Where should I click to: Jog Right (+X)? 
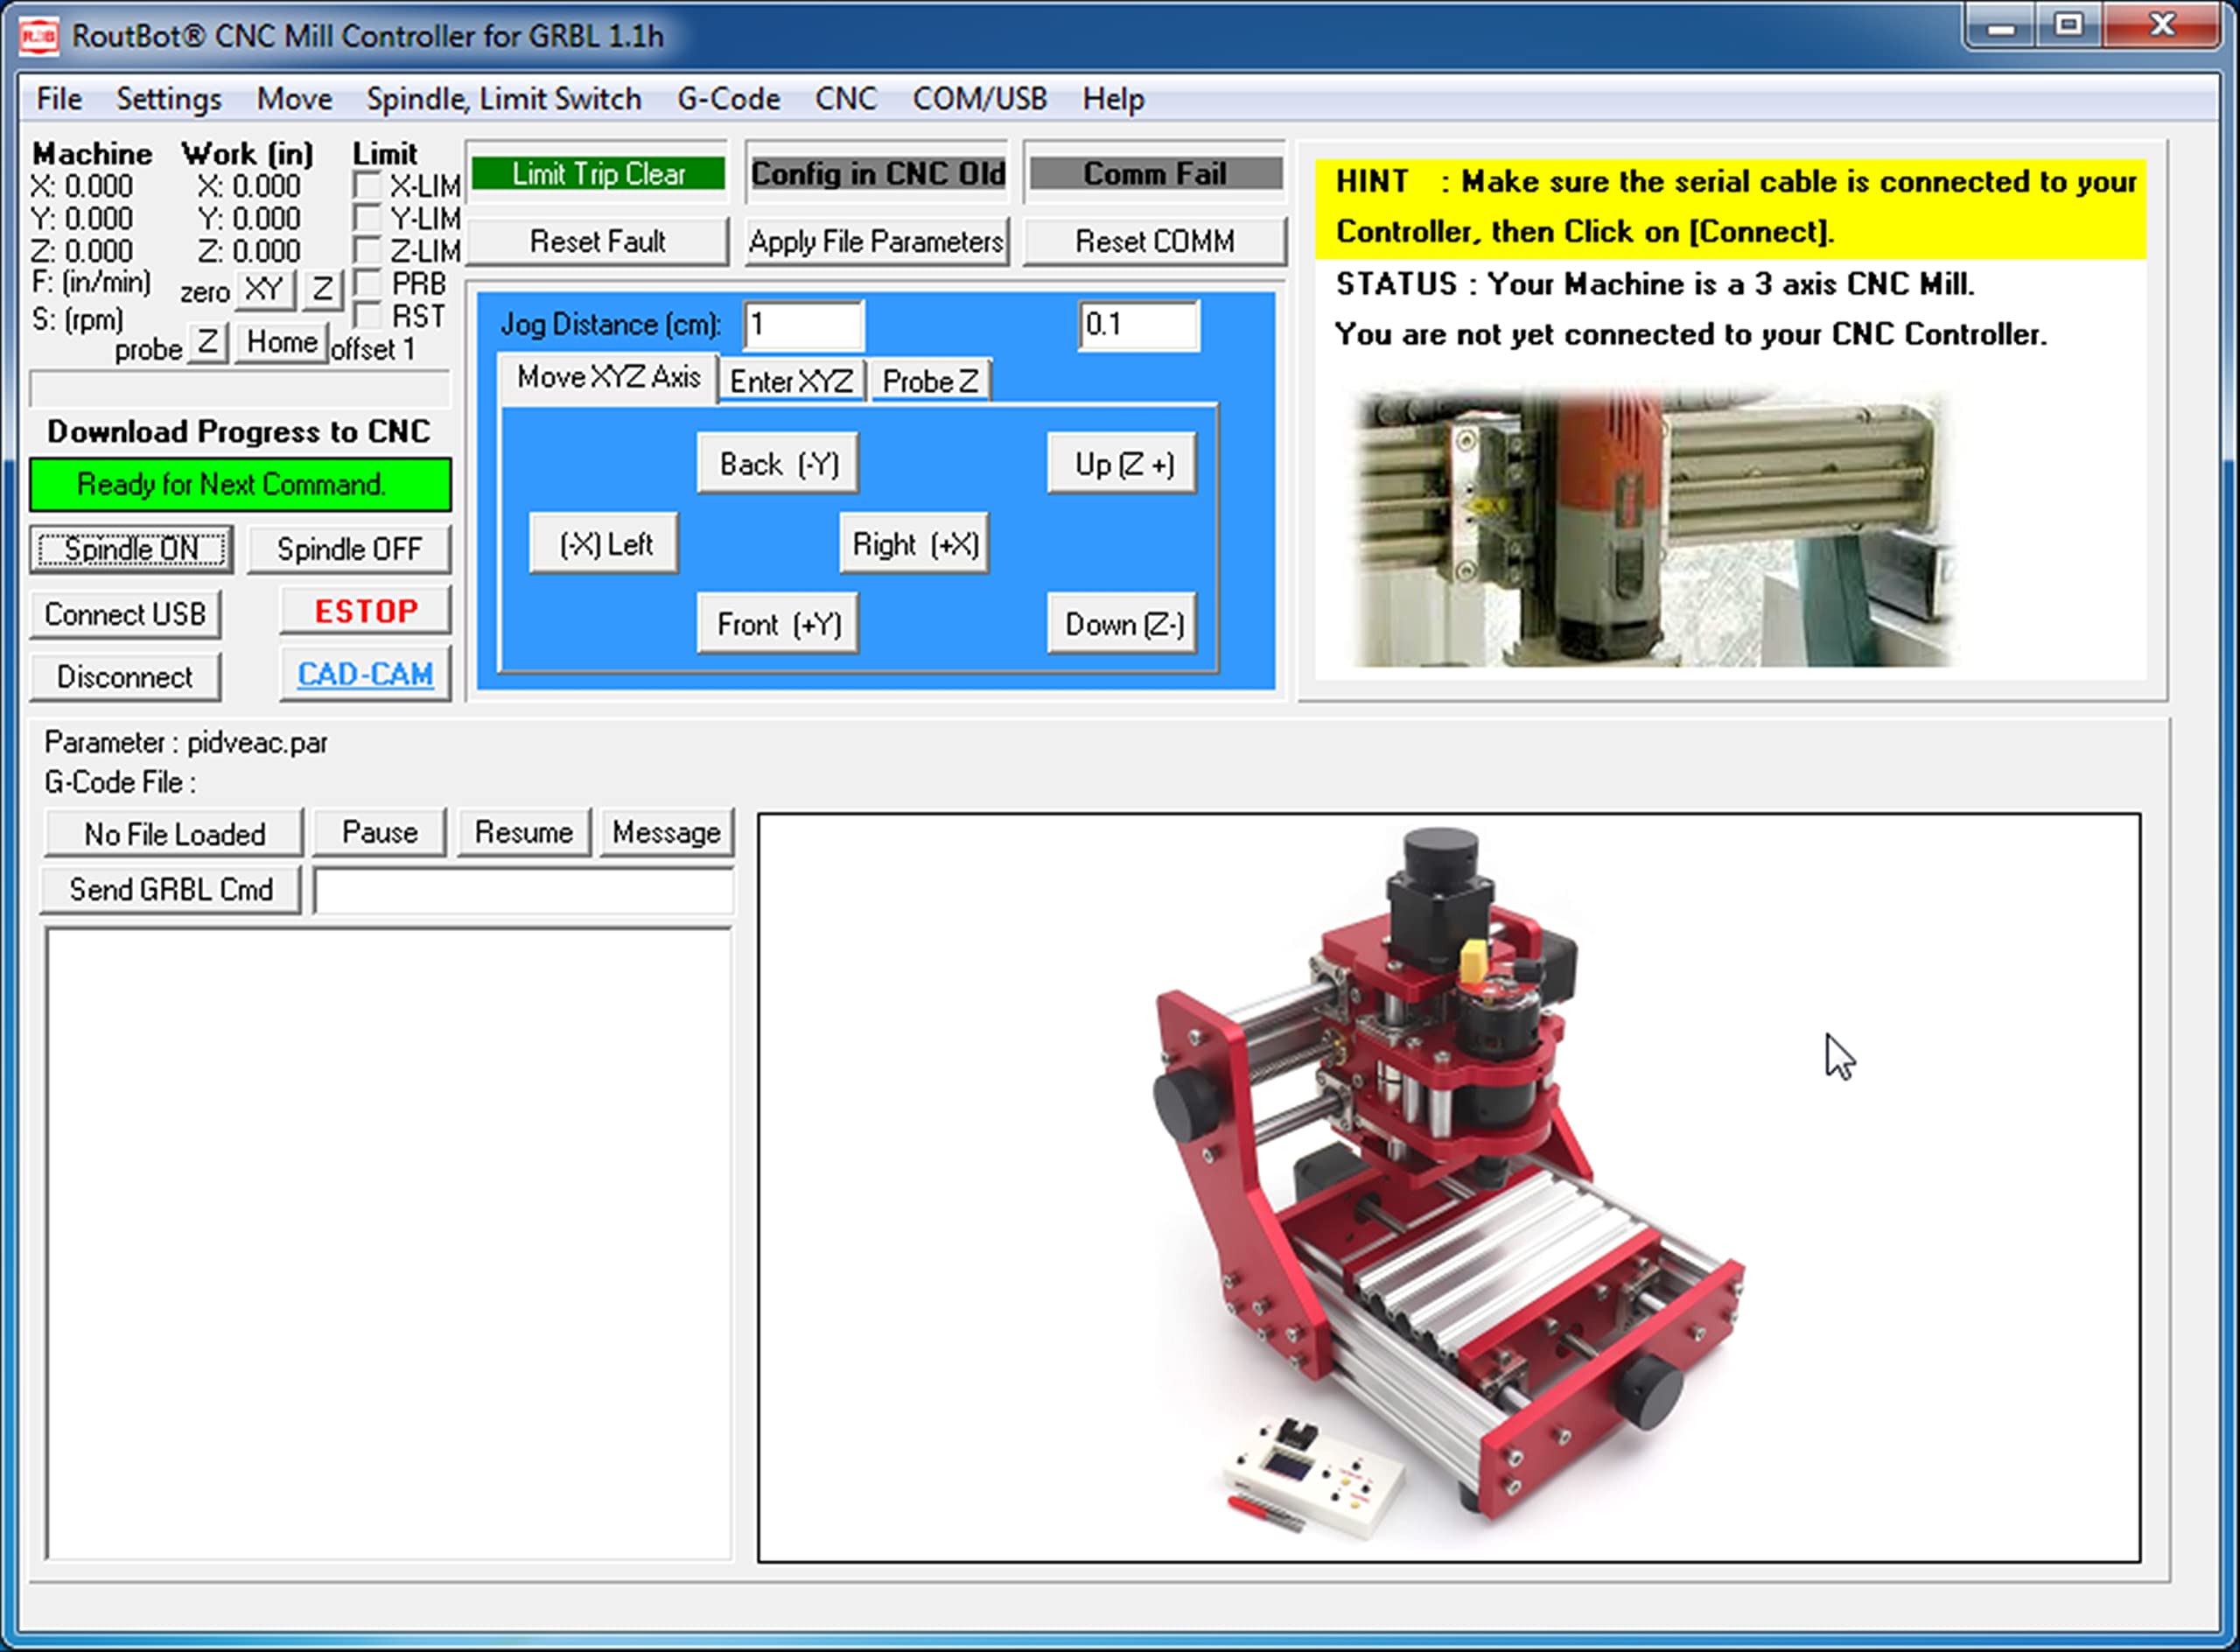[914, 543]
